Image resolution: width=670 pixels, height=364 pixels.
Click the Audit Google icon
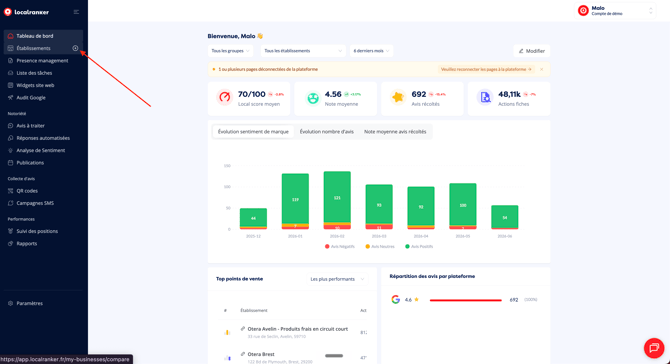tap(11, 97)
